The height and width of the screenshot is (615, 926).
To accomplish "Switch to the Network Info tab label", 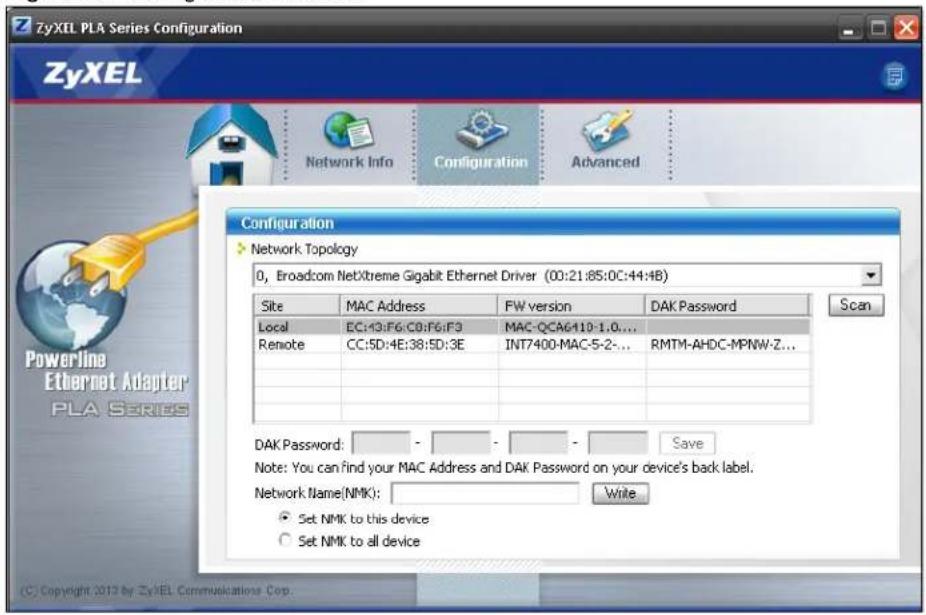I will pos(349,161).
